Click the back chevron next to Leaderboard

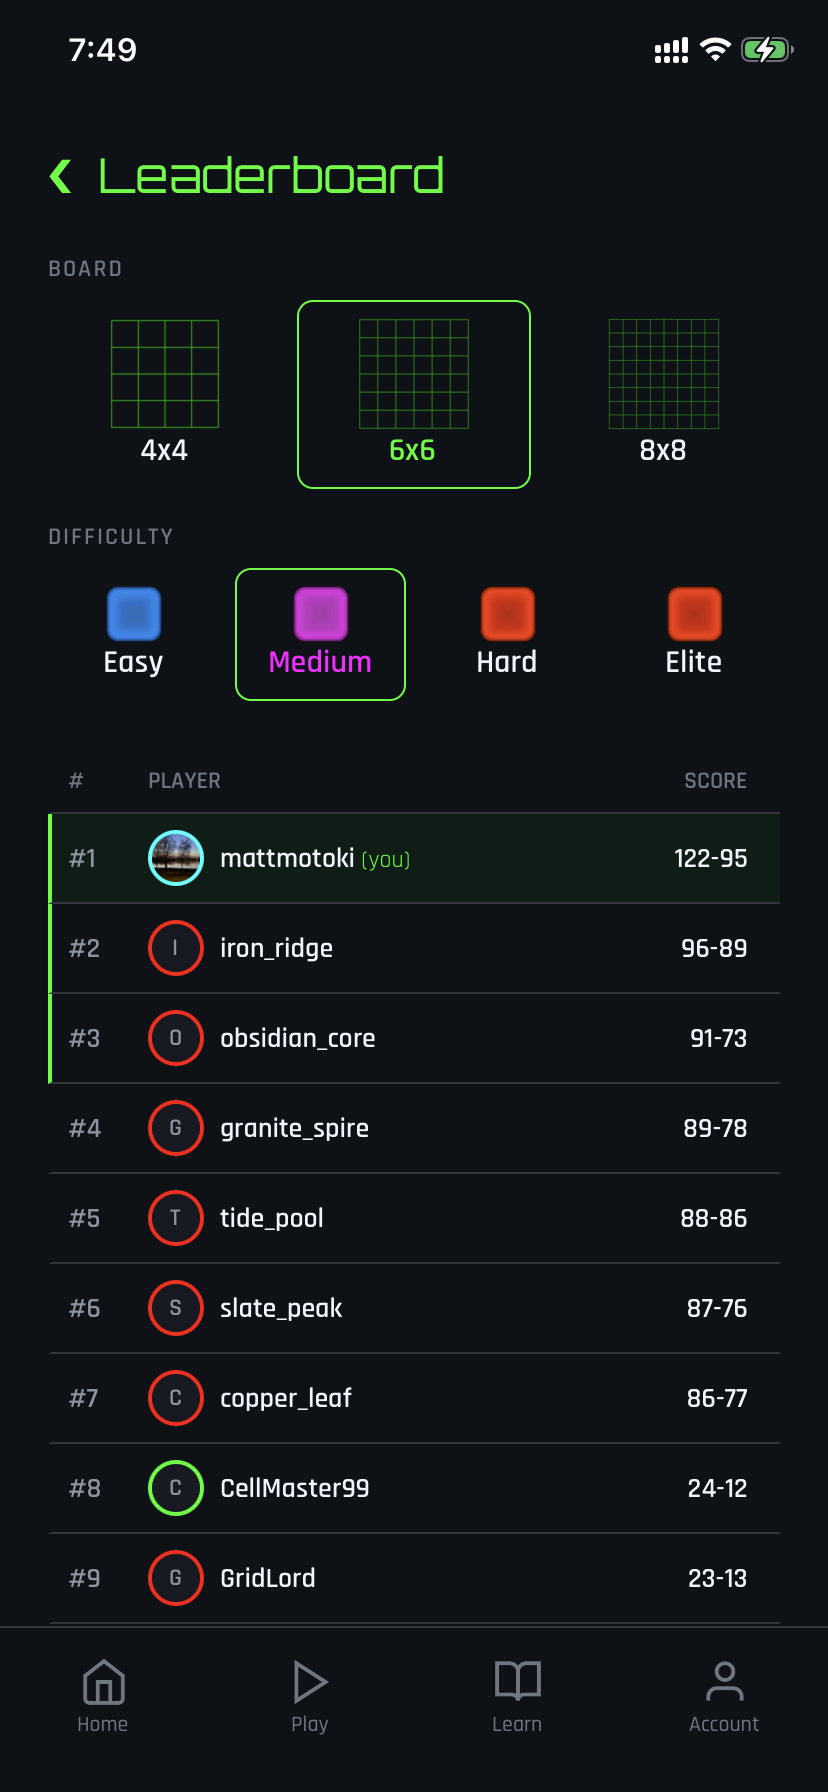(60, 174)
